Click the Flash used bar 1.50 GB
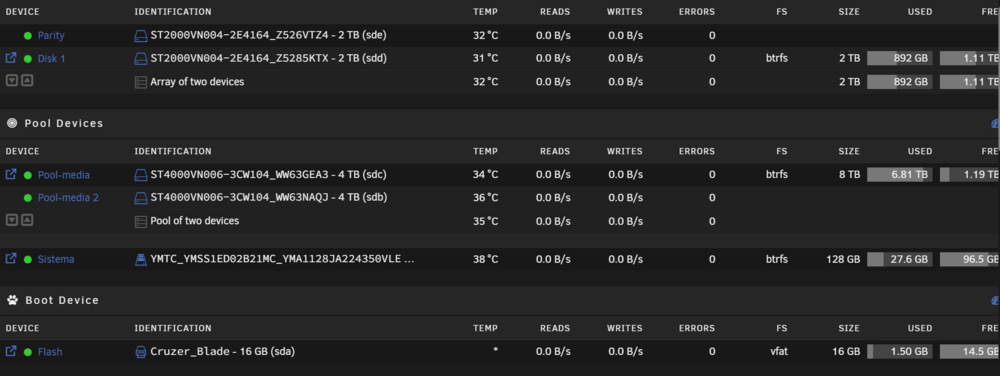The width and height of the screenshot is (1000, 376). 899,352
